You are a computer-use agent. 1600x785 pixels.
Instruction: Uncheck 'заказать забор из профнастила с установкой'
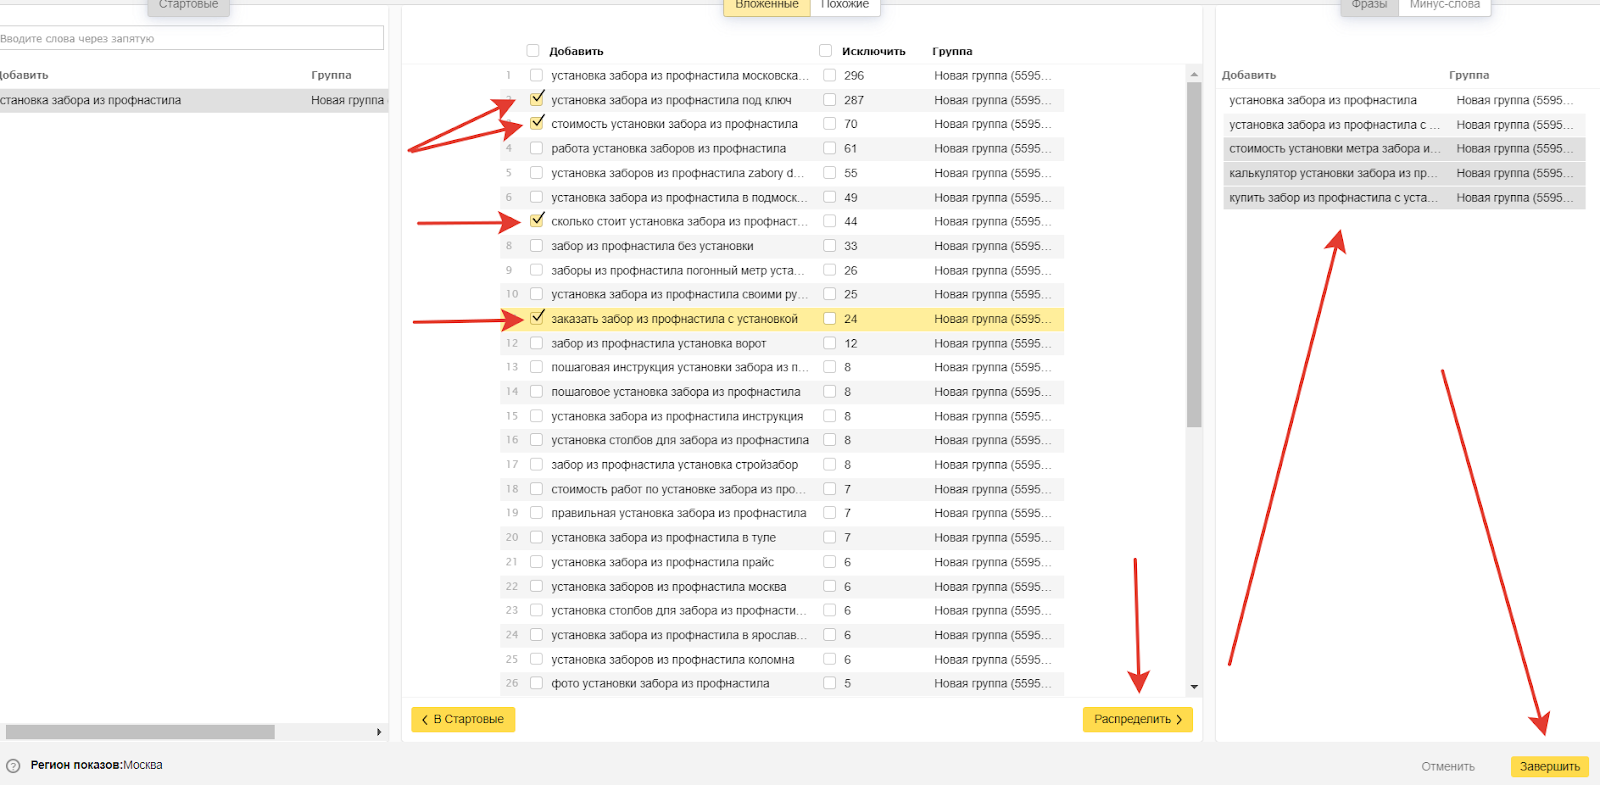(537, 318)
